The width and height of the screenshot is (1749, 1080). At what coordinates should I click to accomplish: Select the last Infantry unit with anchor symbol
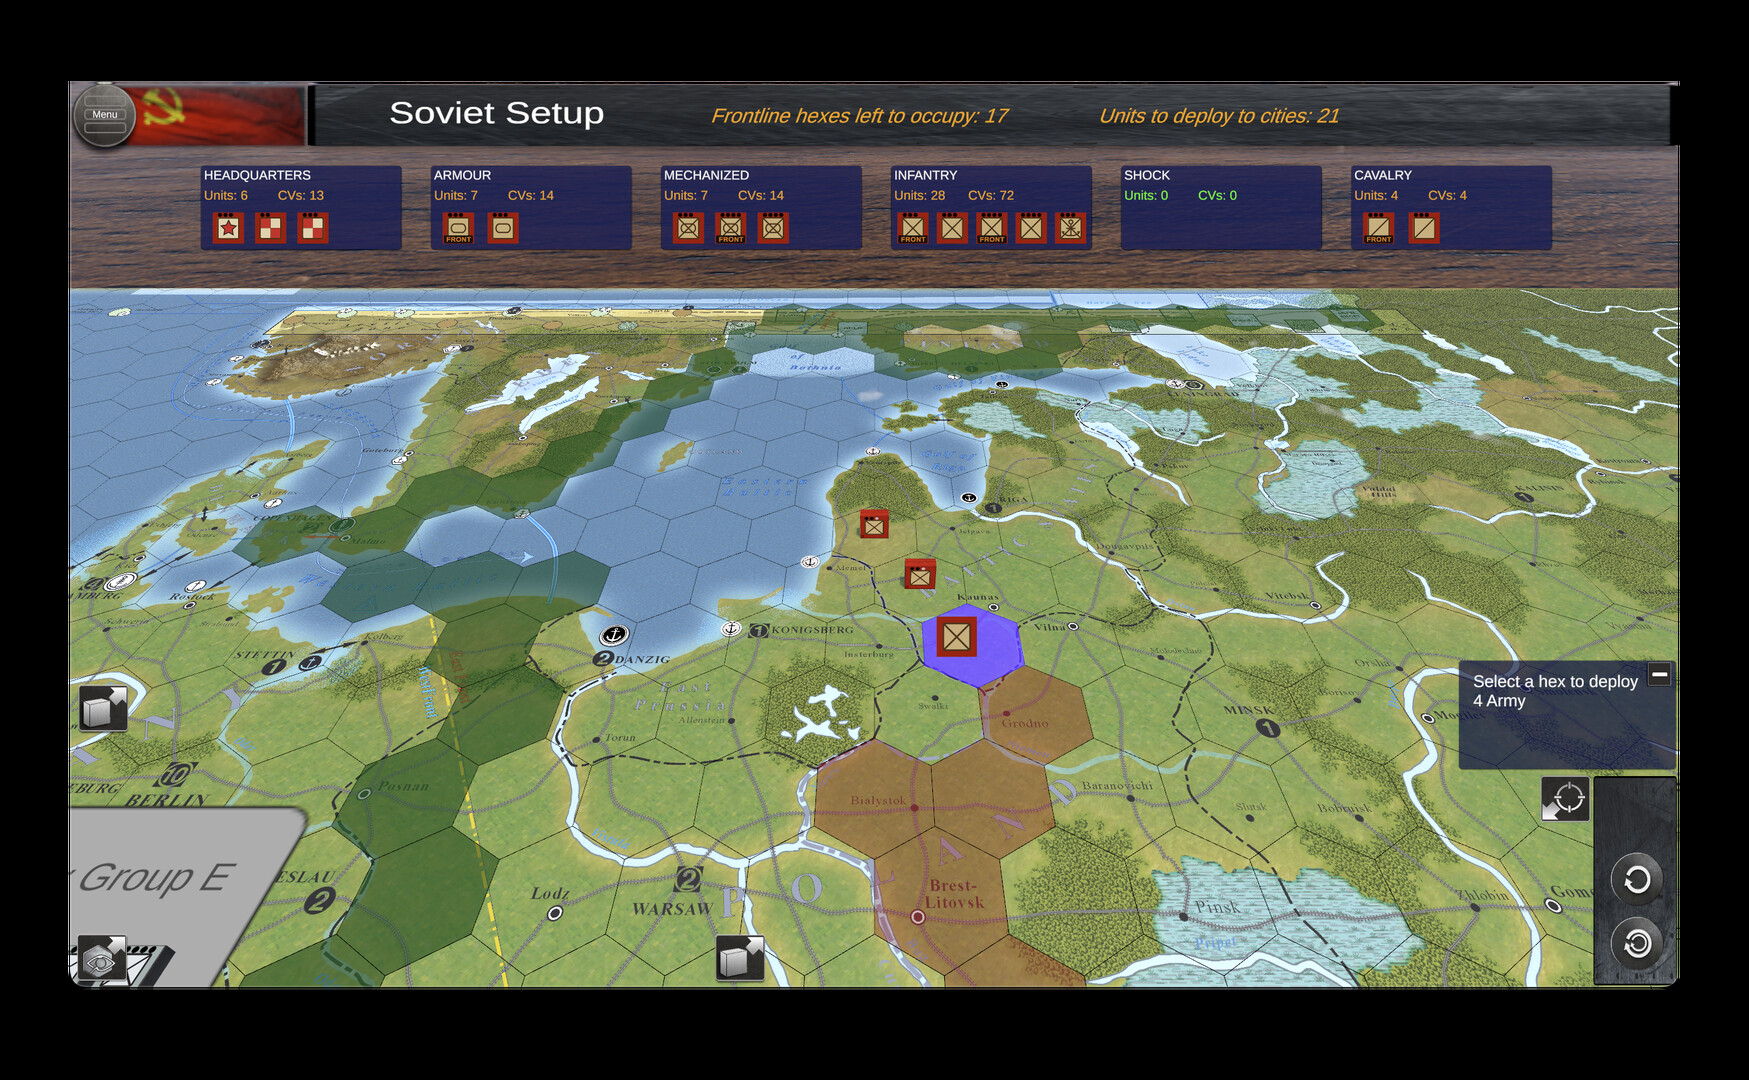coord(1070,228)
